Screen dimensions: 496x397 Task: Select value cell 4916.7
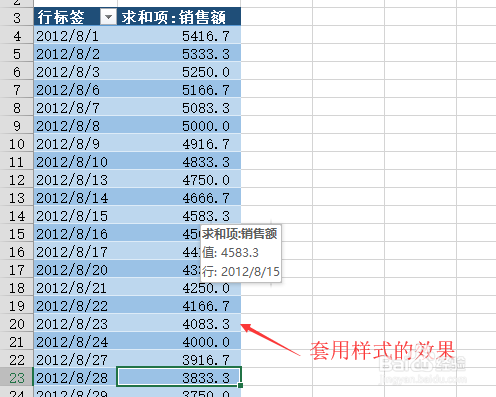pos(179,144)
